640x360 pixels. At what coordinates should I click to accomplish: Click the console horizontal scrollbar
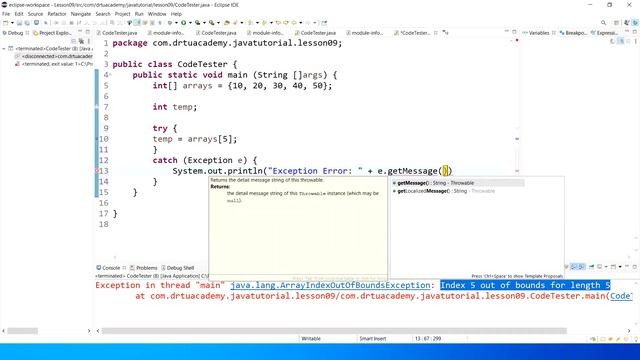(334, 331)
